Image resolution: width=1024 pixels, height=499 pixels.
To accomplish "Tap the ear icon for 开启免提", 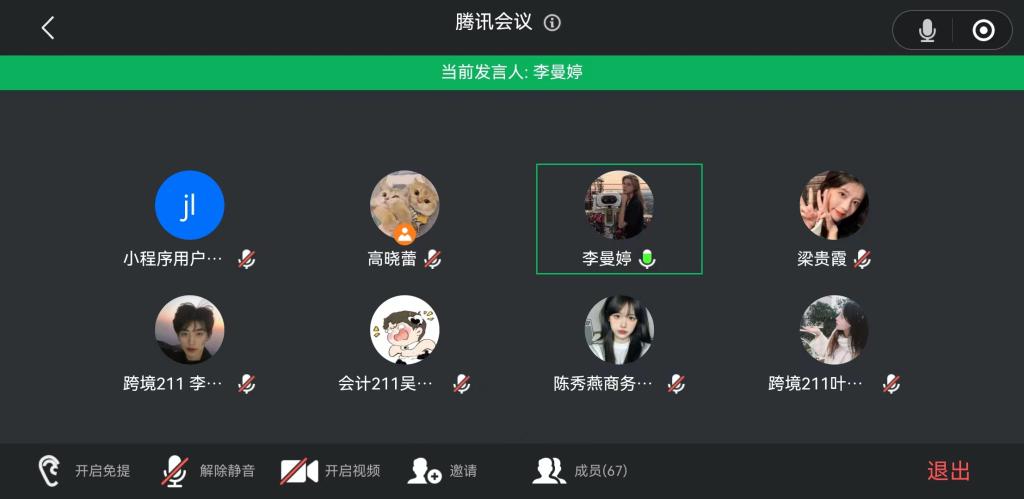I will (49, 470).
